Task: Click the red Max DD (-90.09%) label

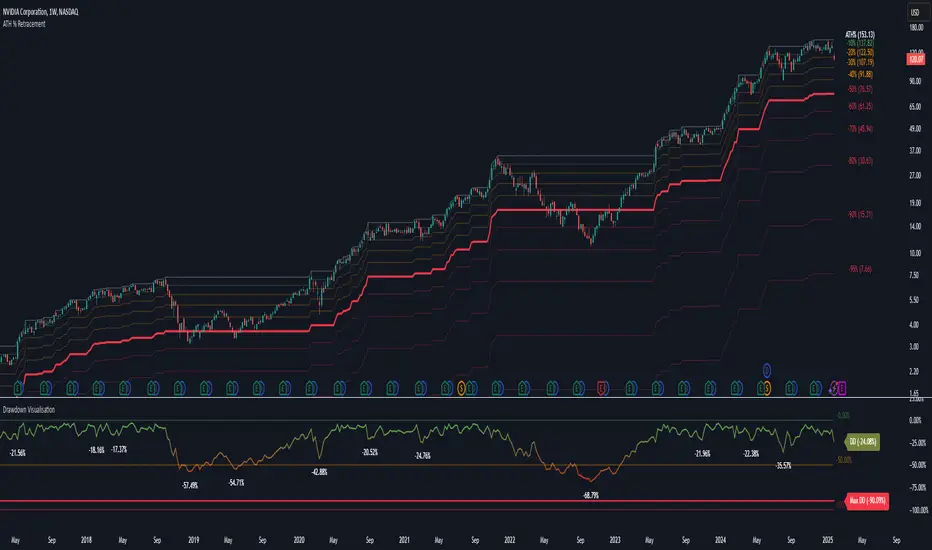Action: pyautogui.click(x=867, y=501)
